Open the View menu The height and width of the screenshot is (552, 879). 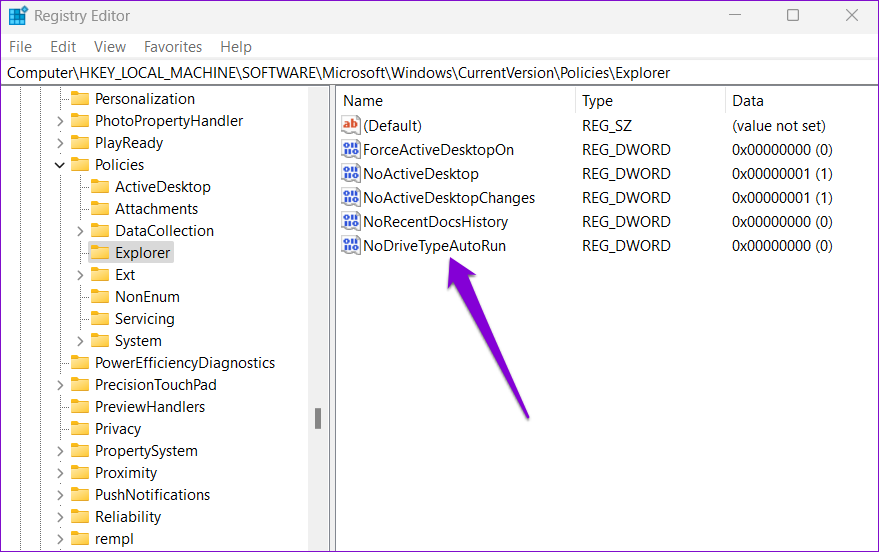(x=110, y=47)
